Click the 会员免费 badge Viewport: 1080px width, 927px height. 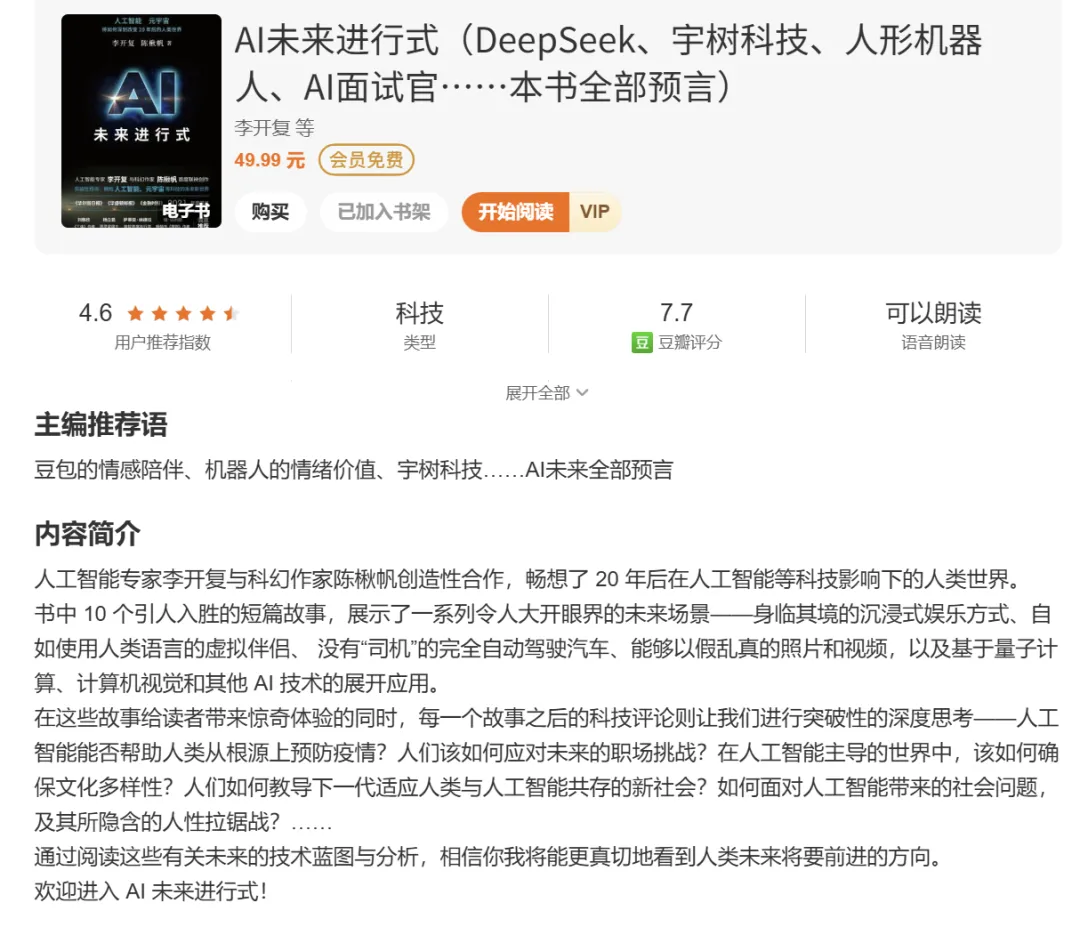366,160
